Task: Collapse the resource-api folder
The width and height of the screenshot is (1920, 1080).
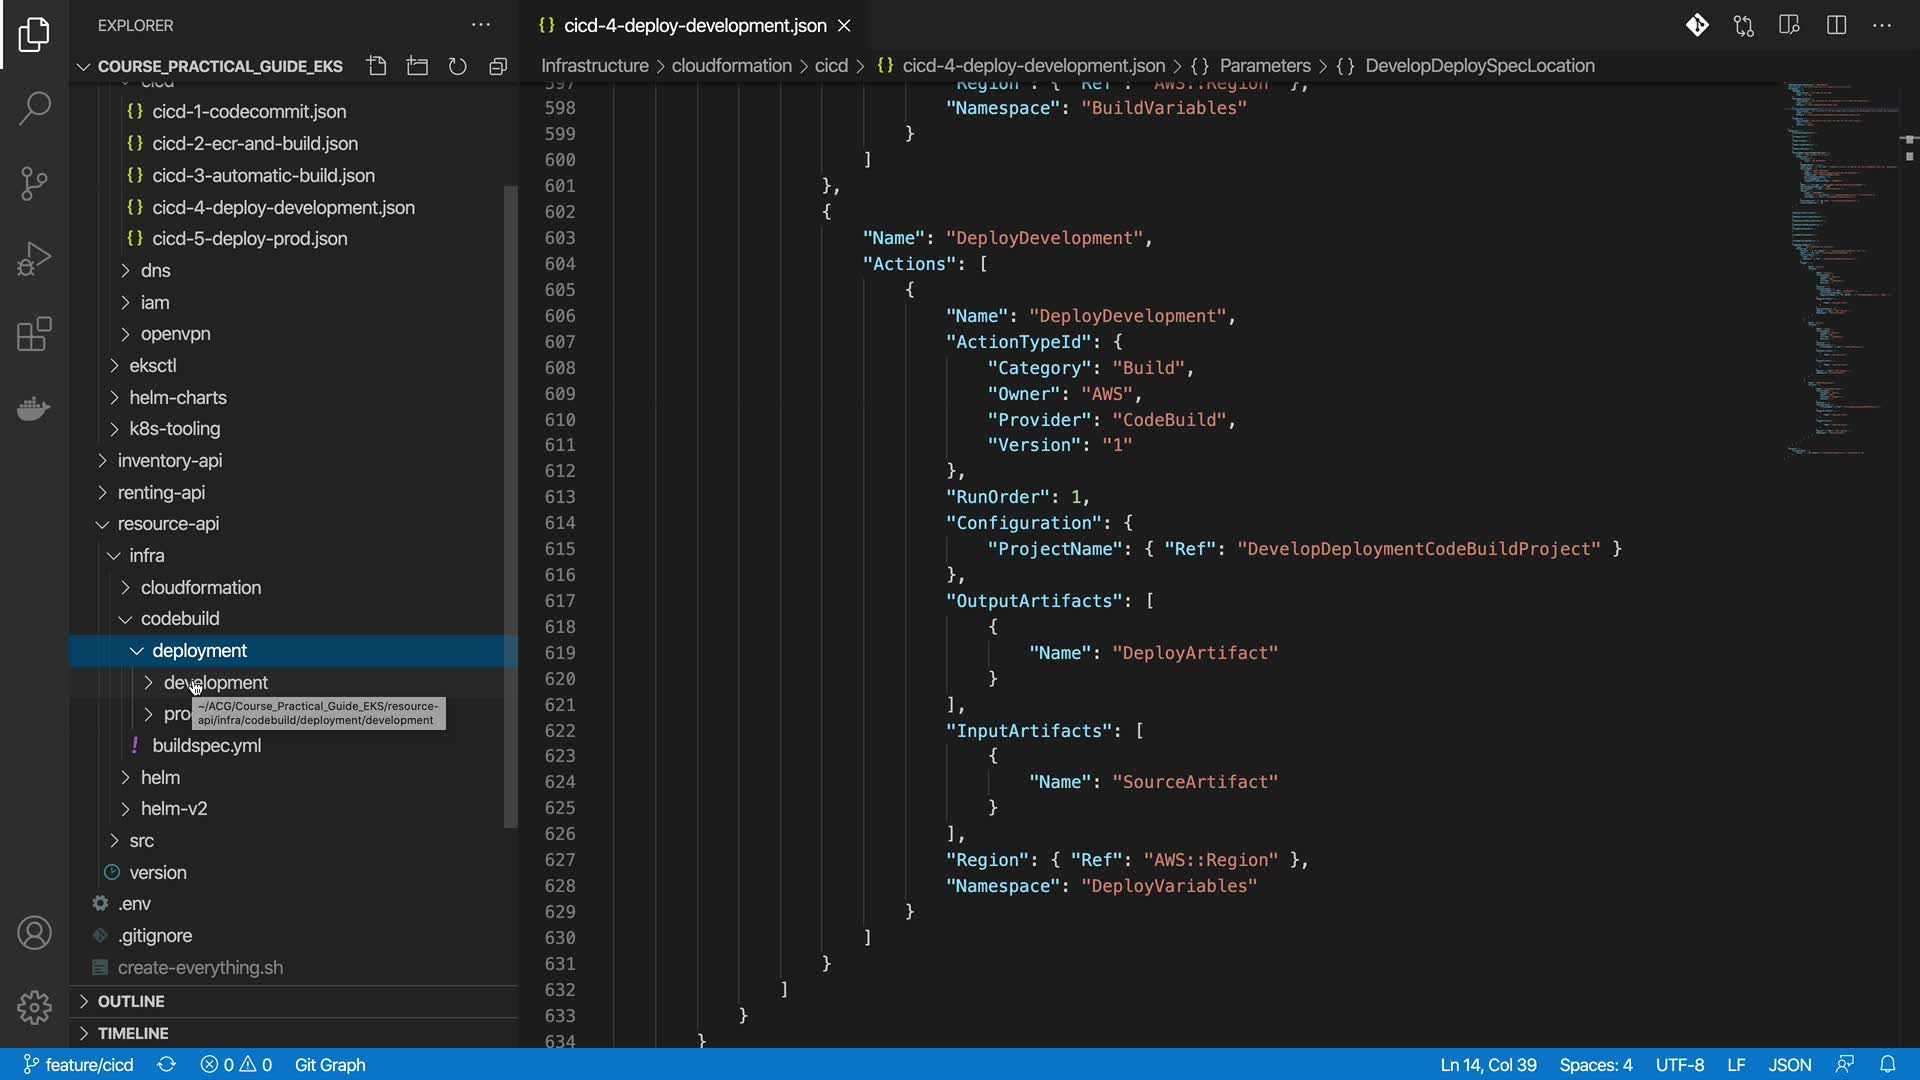Action: [167, 524]
